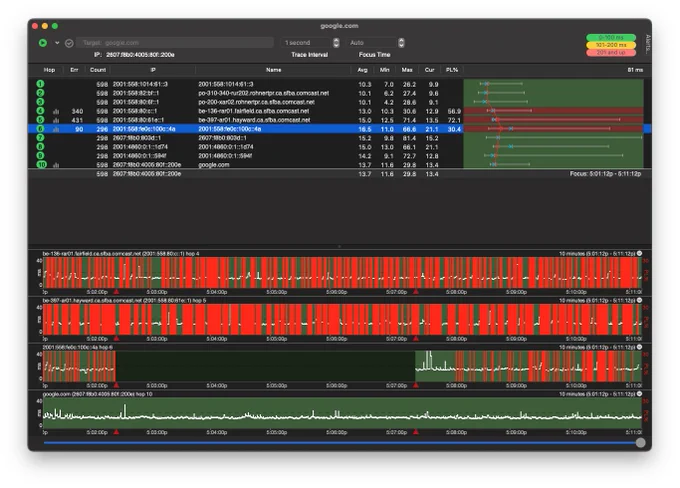Select google.com name in hop 10 row
680x488 pixels.
(214, 165)
